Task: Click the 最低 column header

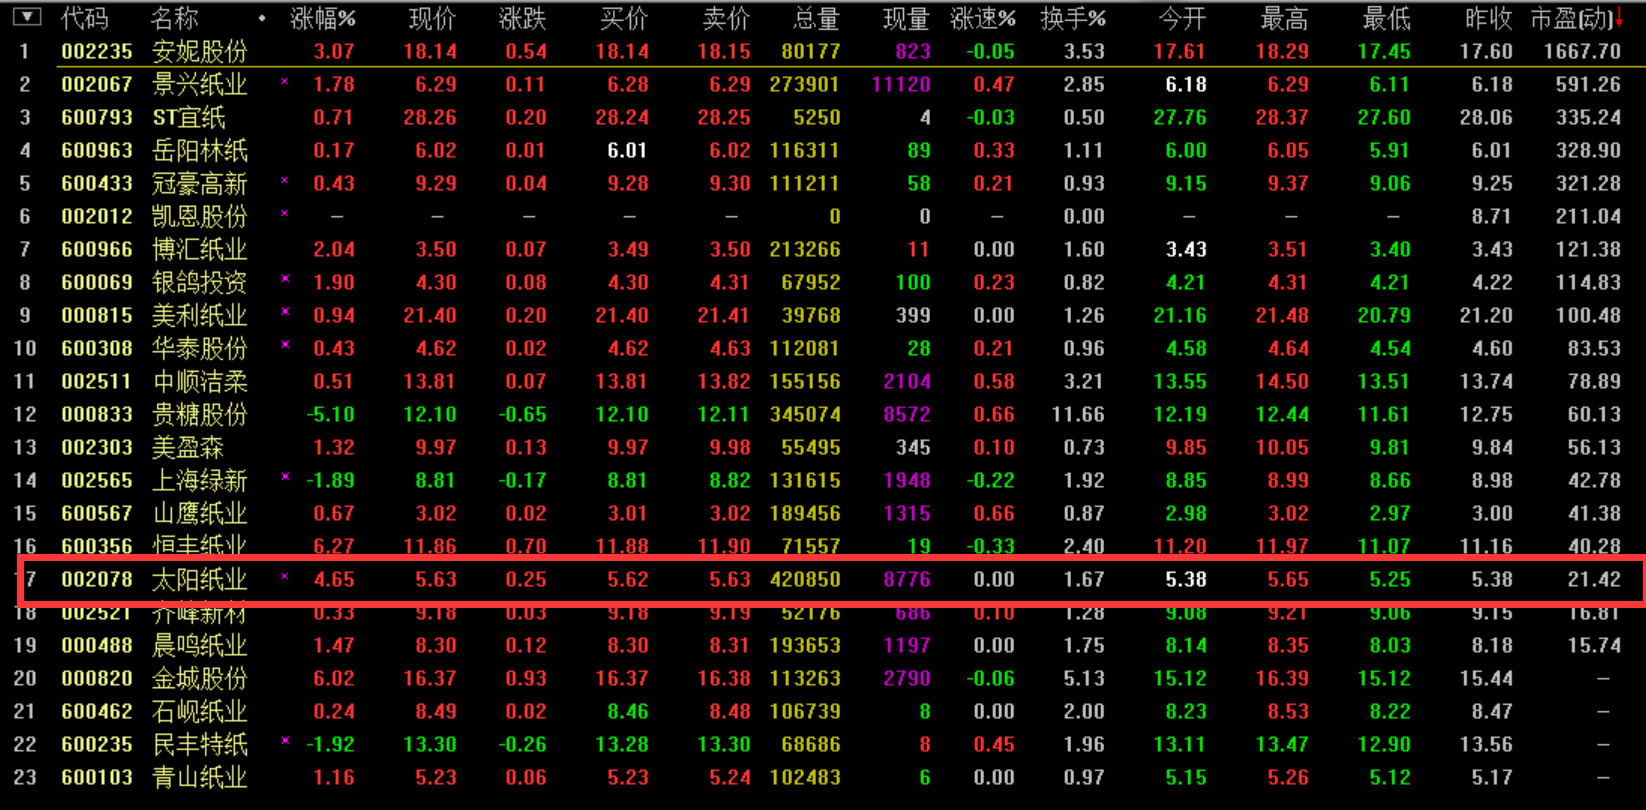Action: pos(1387,18)
